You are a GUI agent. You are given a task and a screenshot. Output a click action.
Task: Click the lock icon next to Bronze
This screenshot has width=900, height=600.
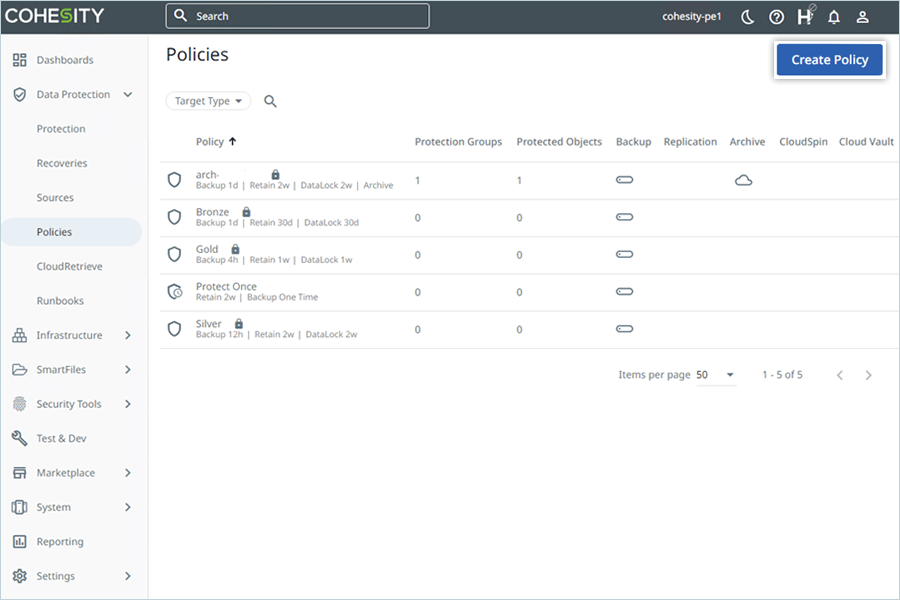coord(246,212)
